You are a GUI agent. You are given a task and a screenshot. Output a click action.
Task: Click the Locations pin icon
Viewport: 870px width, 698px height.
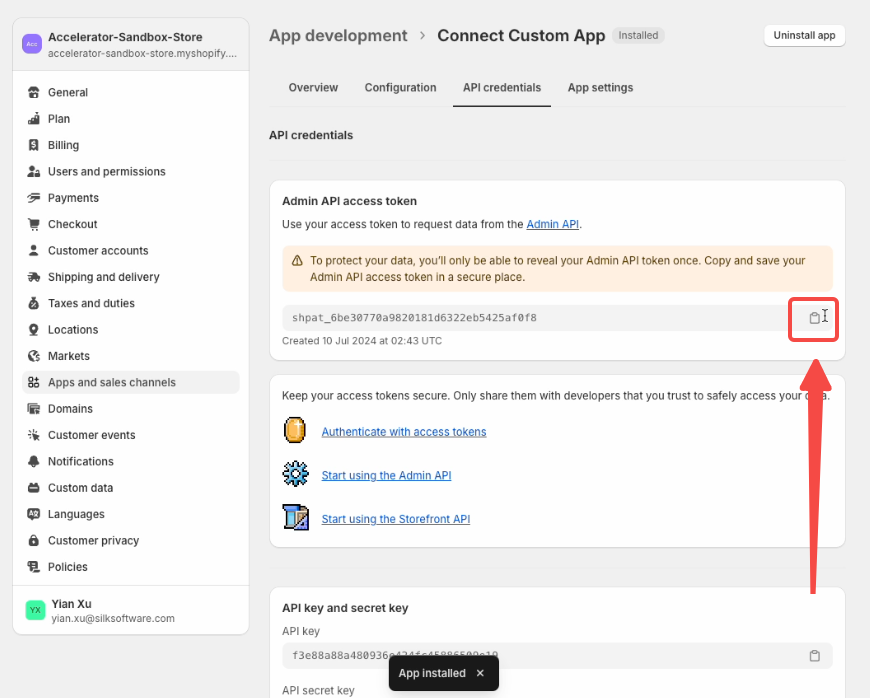pos(34,330)
